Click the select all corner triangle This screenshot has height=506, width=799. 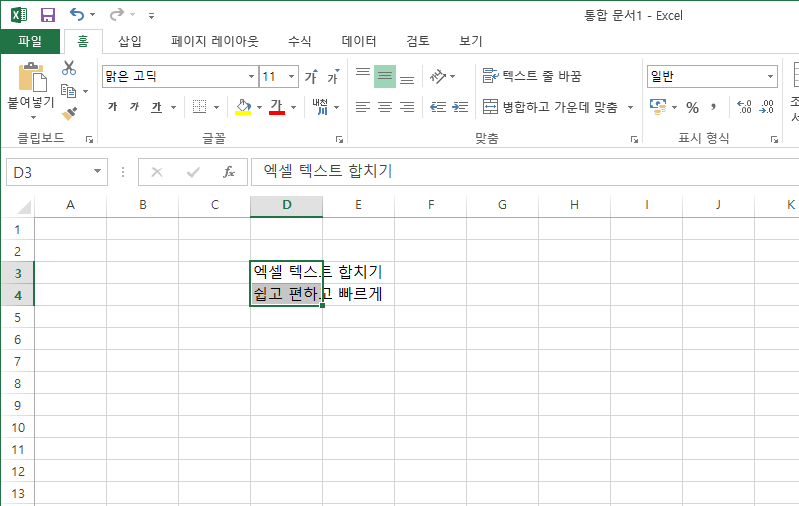pyautogui.click(x=22, y=206)
